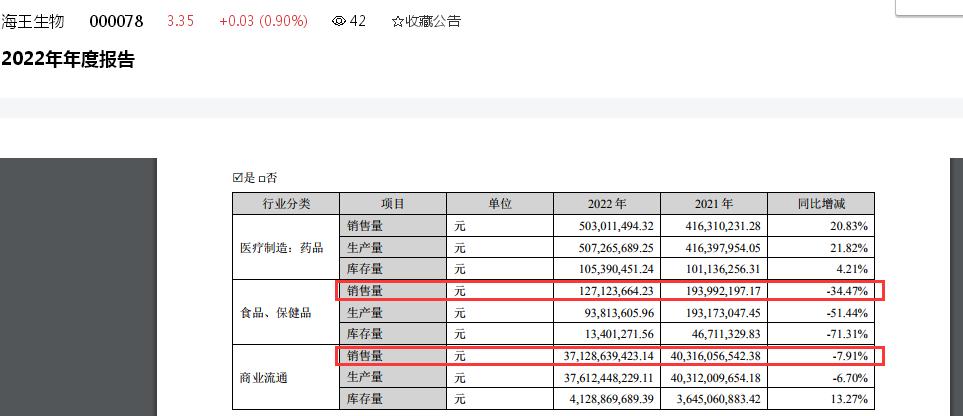Select value 37,128,639,423.14
Viewport: 963px width, 416px height.
(609, 356)
